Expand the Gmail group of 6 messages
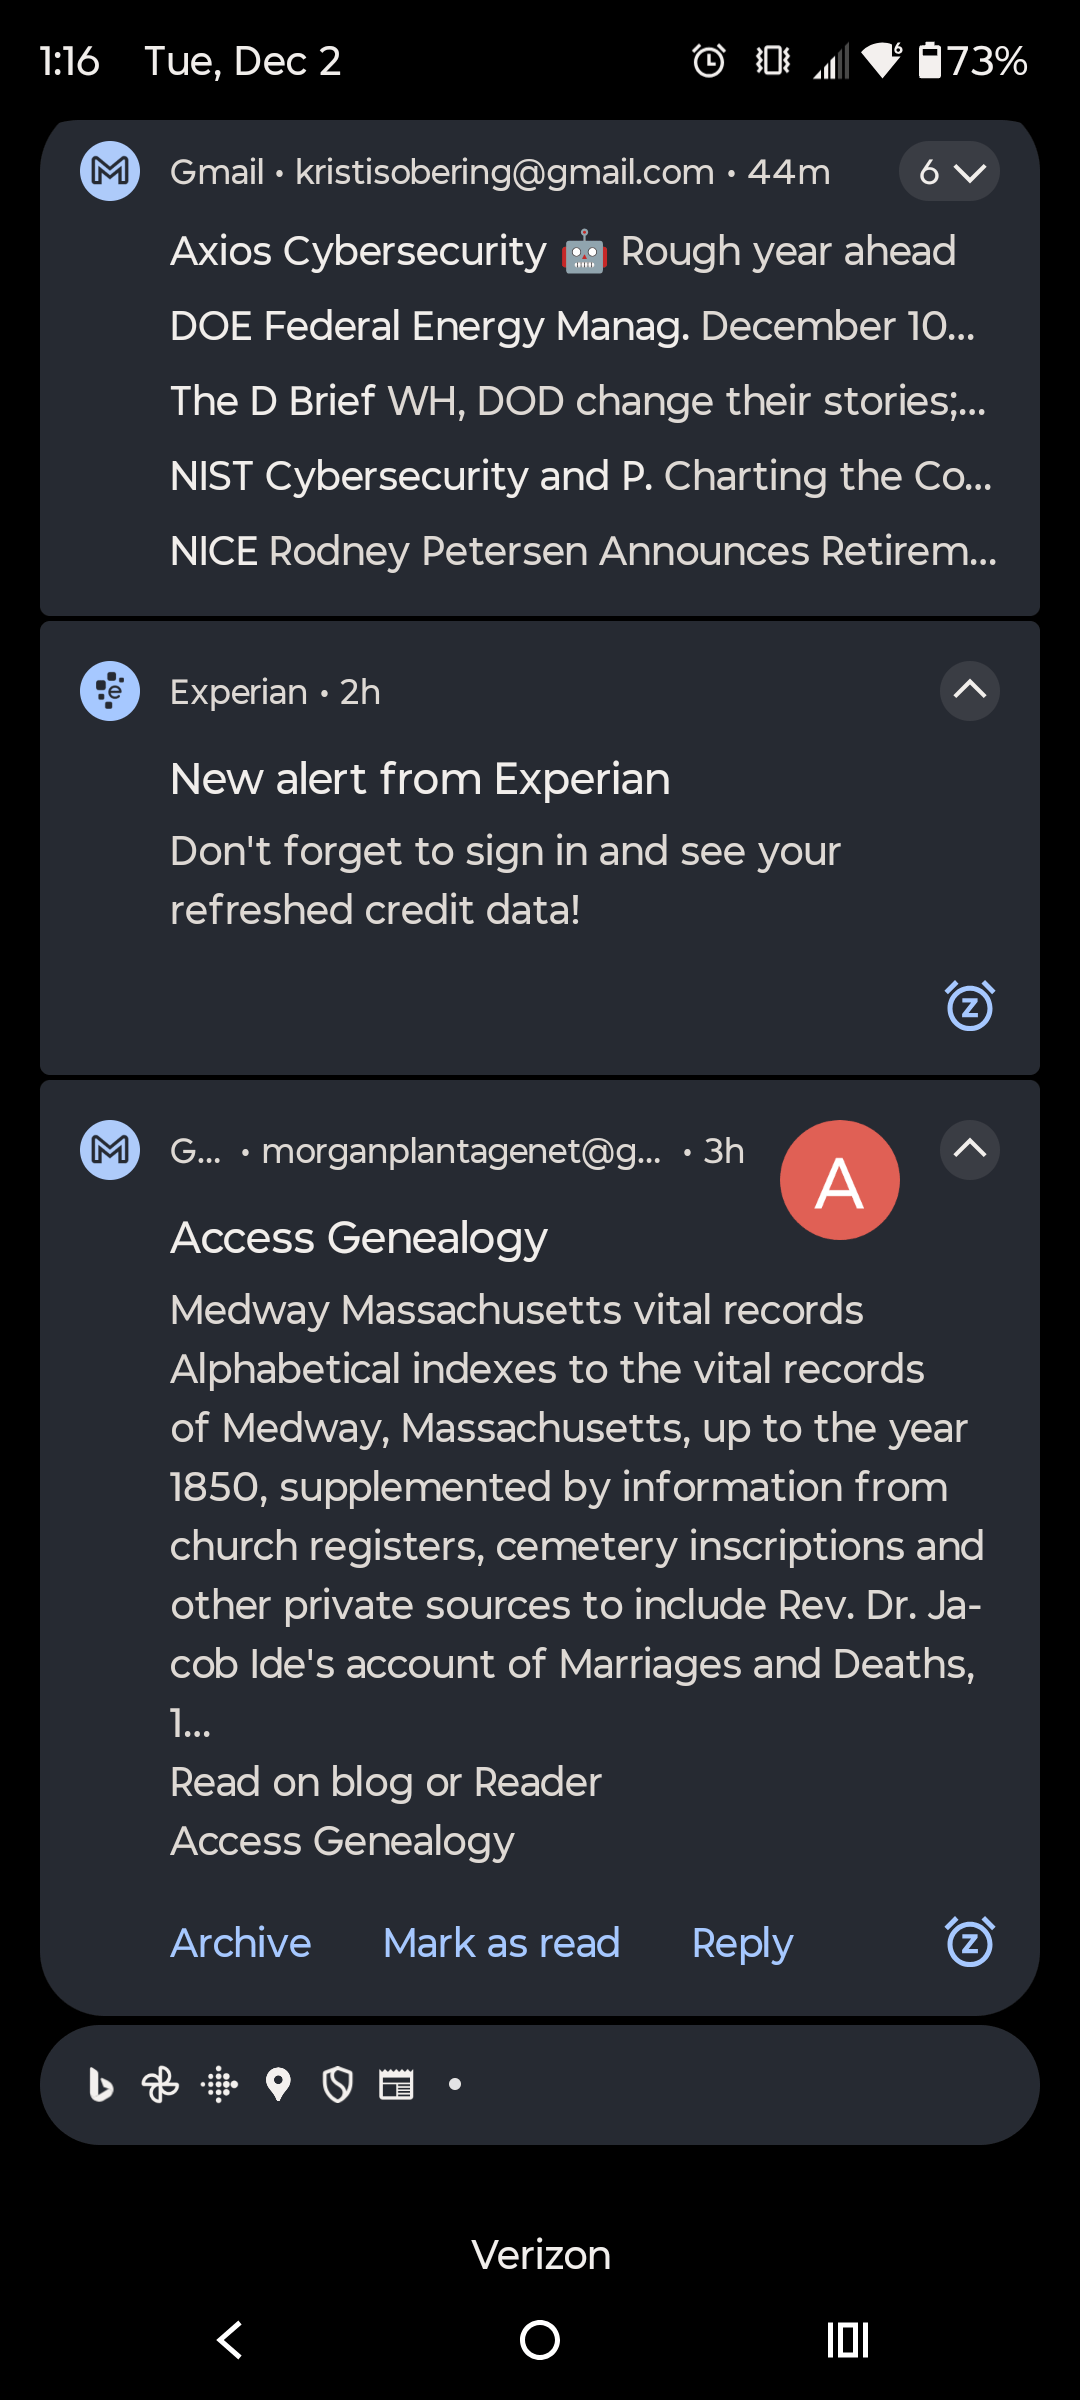Image resolution: width=1080 pixels, height=2400 pixels. pyautogui.click(x=948, y=171)
